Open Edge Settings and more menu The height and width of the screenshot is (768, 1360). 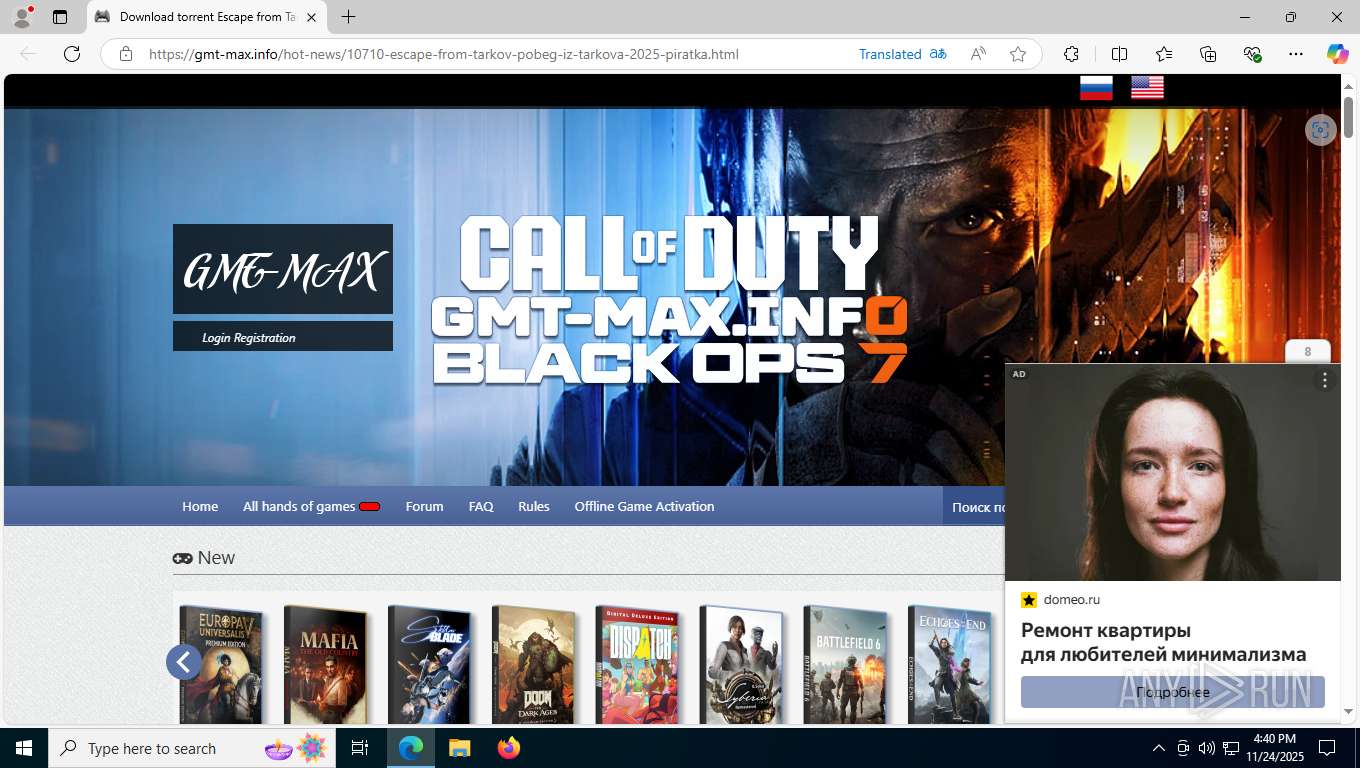pyautogui.click(x=1296, y=54)
